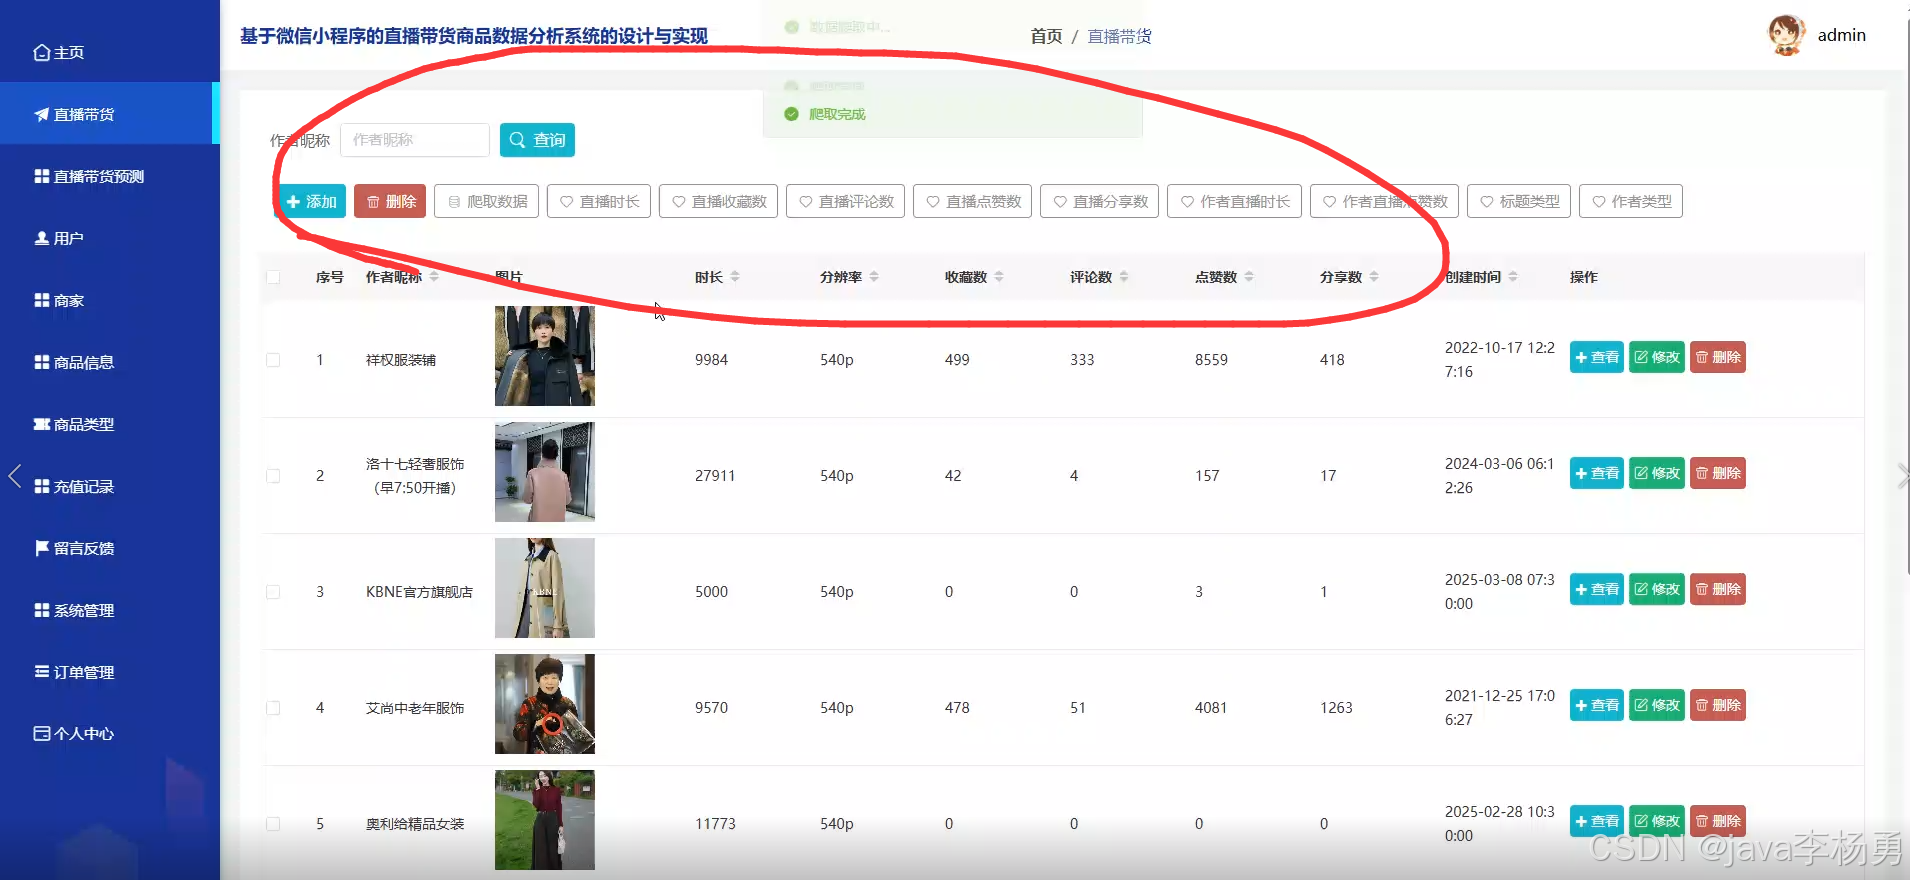Click the left edge collapse chevron
The image size is (1910, 880).
point(14,476)
